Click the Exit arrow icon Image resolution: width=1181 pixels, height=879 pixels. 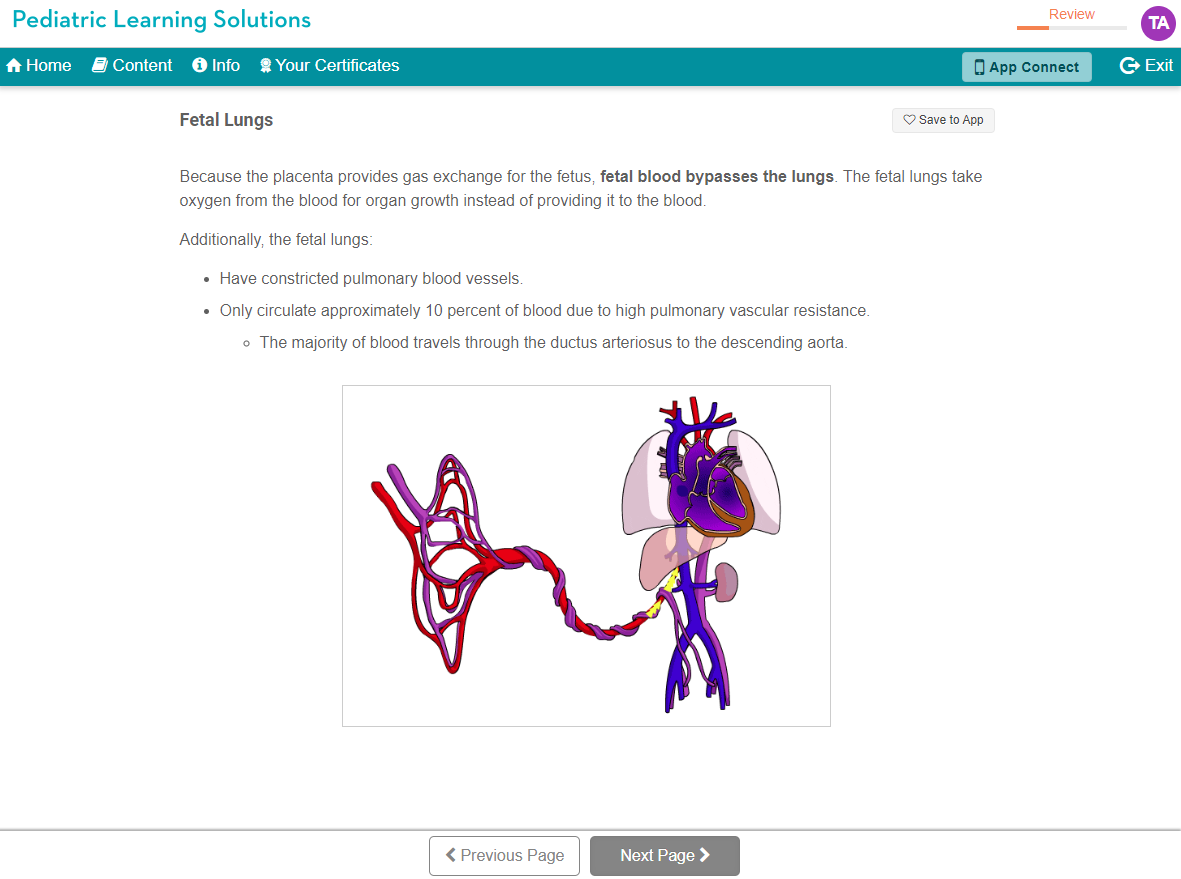(x=1130, y=66)
